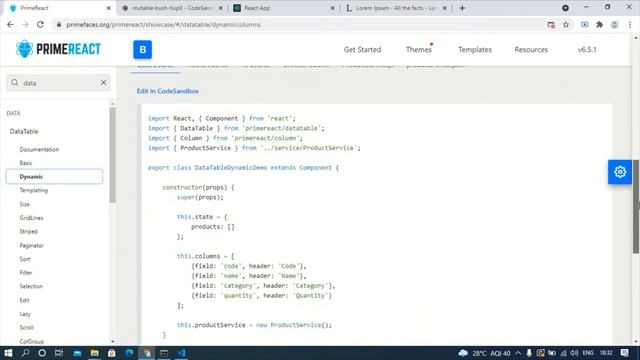Image resolution: width=640 pixels, height=360 pixels.
Task: Open the Striped DataTable demo
Action: 29,231
